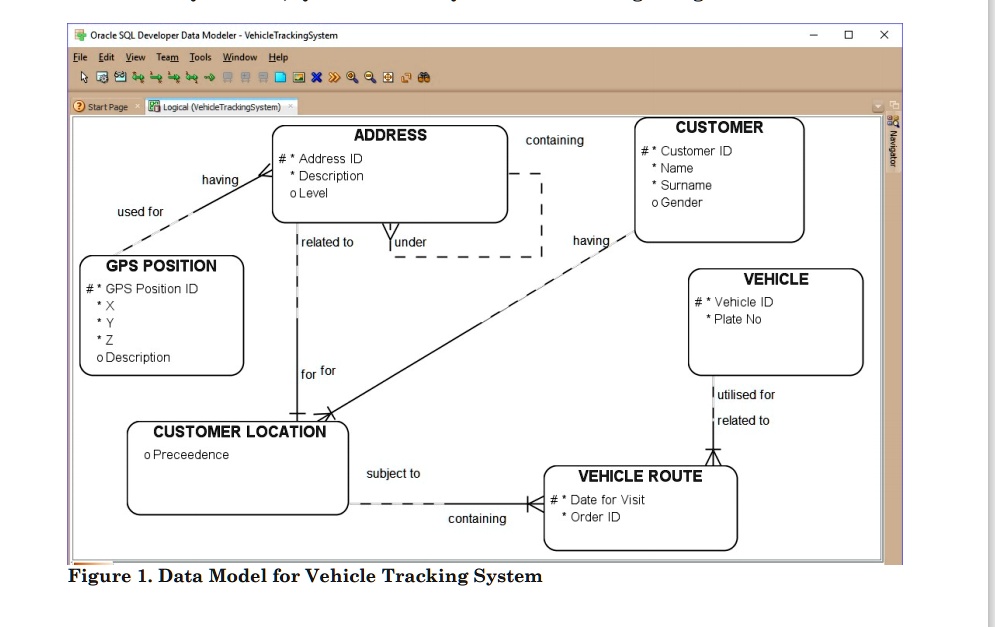Click the Zoom In magnifier icon
The image size is (995, 627).
[x=352, y=77]
